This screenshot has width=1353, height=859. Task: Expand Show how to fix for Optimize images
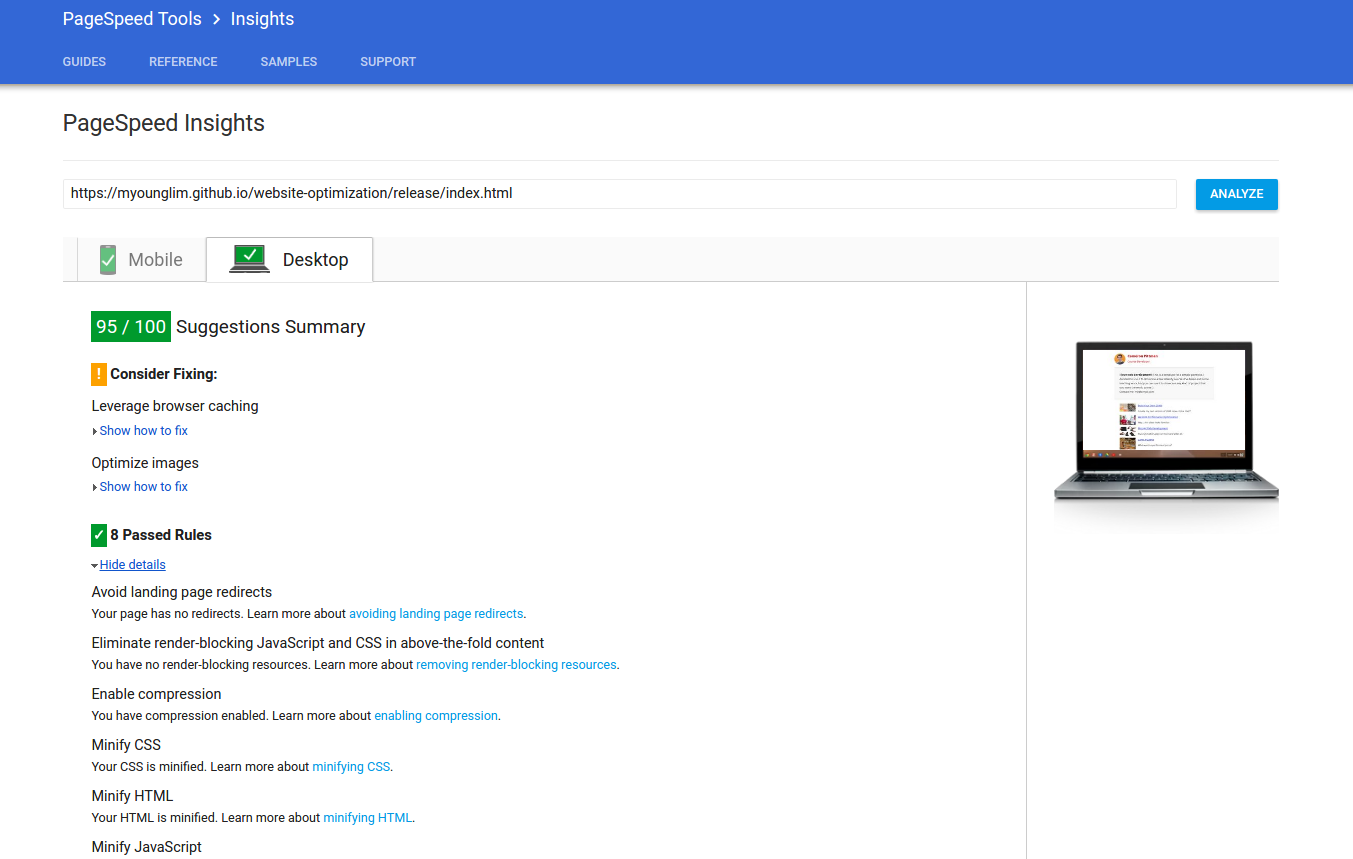pyautogui.click(x=143, y=487)
